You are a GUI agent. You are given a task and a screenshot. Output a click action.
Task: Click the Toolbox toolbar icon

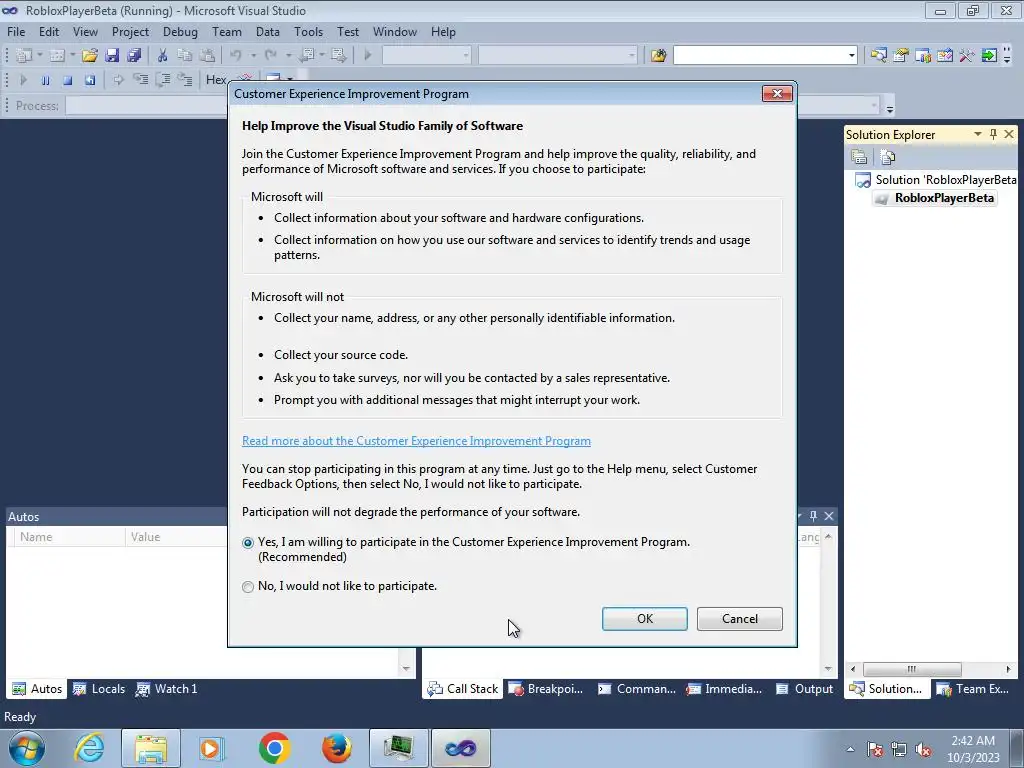coord(944,56)
